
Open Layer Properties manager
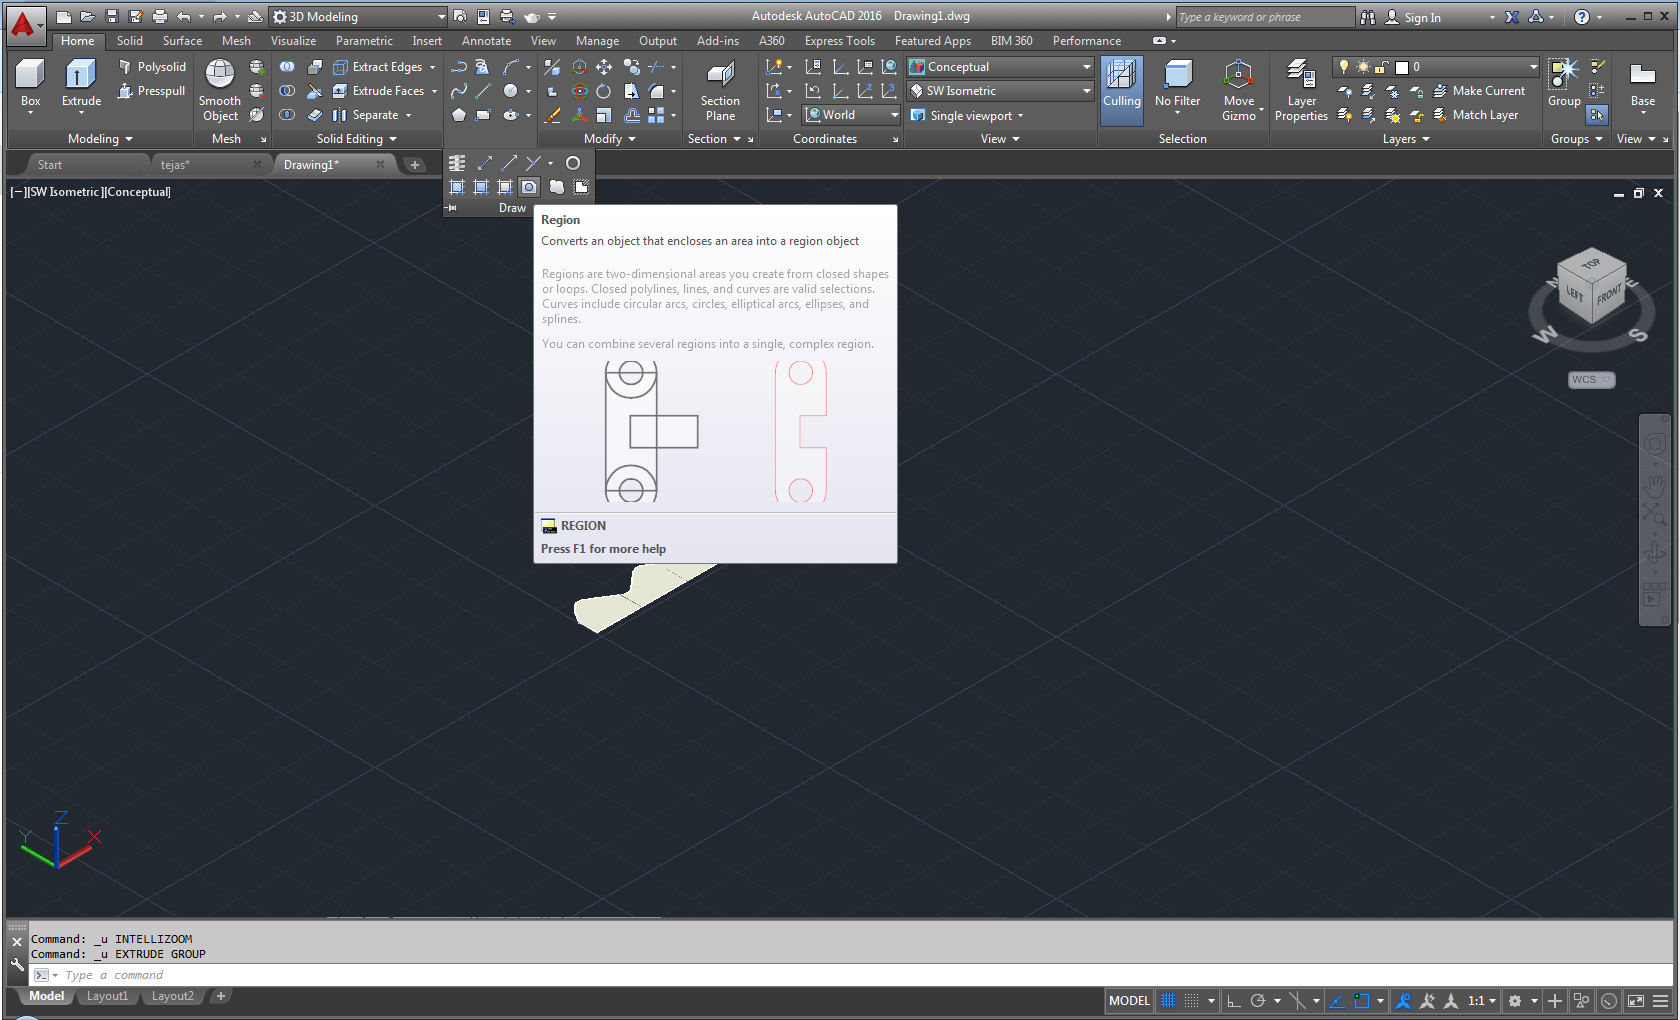click(1301, 90)
